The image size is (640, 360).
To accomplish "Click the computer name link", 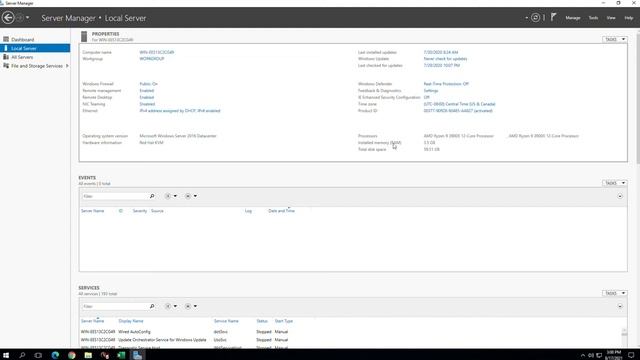I will tap(157, 52).
